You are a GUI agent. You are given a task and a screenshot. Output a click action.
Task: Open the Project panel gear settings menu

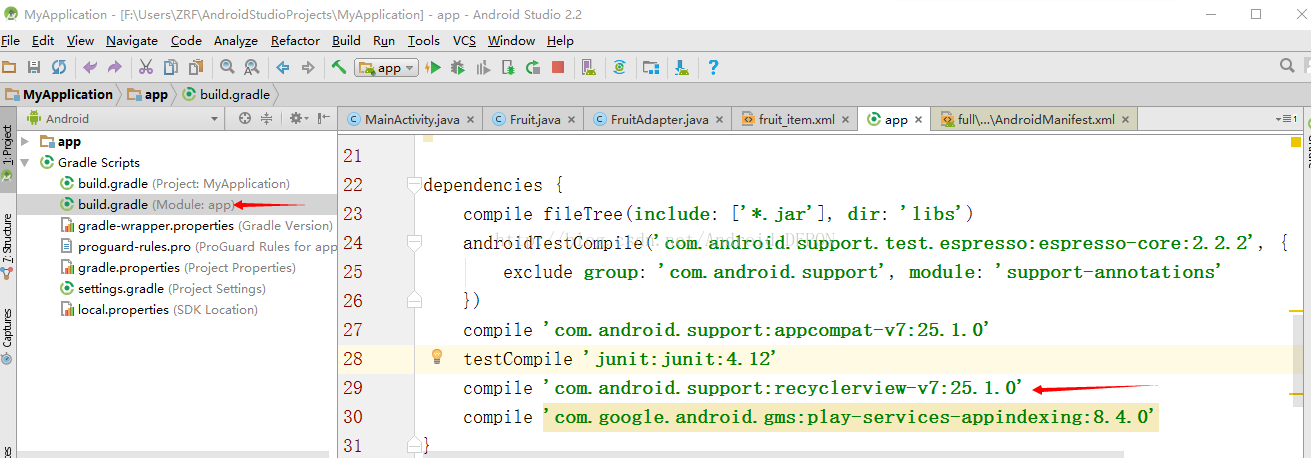[x=298, y=118]
